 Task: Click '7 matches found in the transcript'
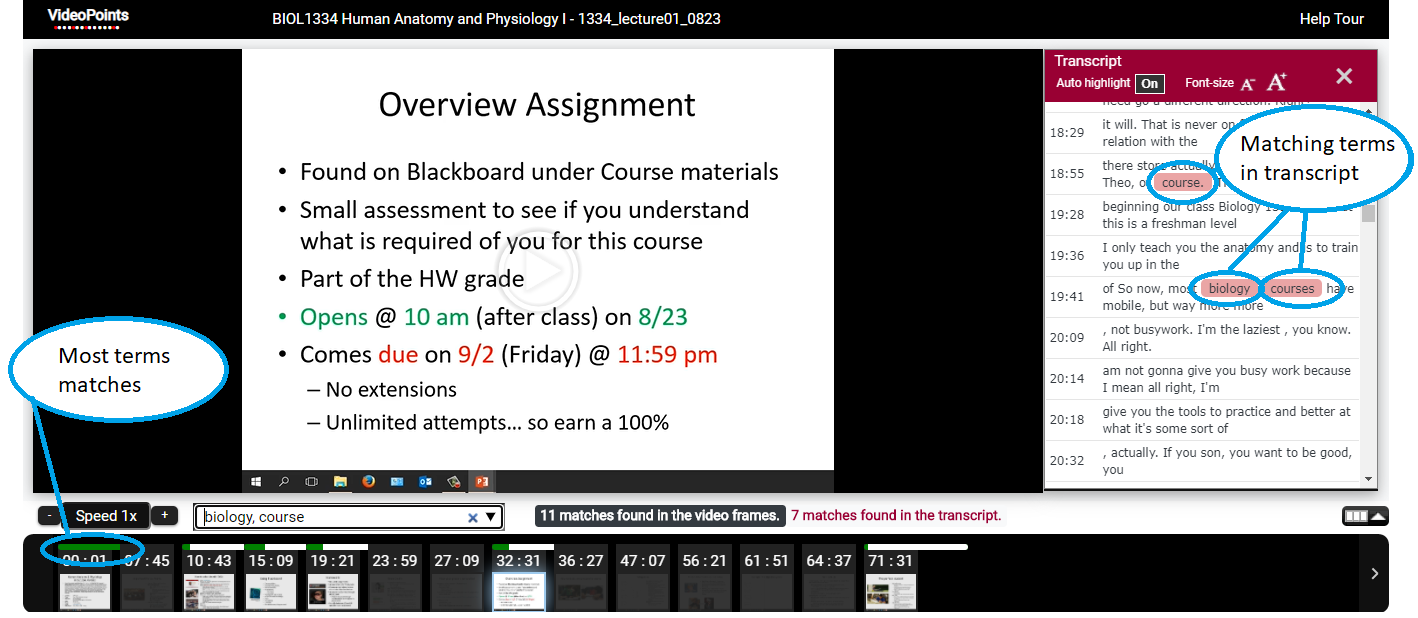[x=896, y=516]
